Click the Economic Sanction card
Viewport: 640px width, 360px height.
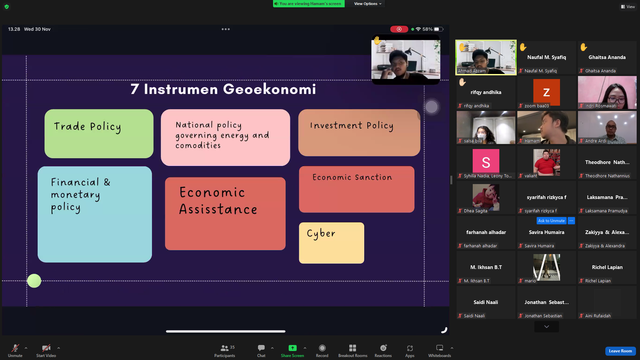[x=357, y=189]
